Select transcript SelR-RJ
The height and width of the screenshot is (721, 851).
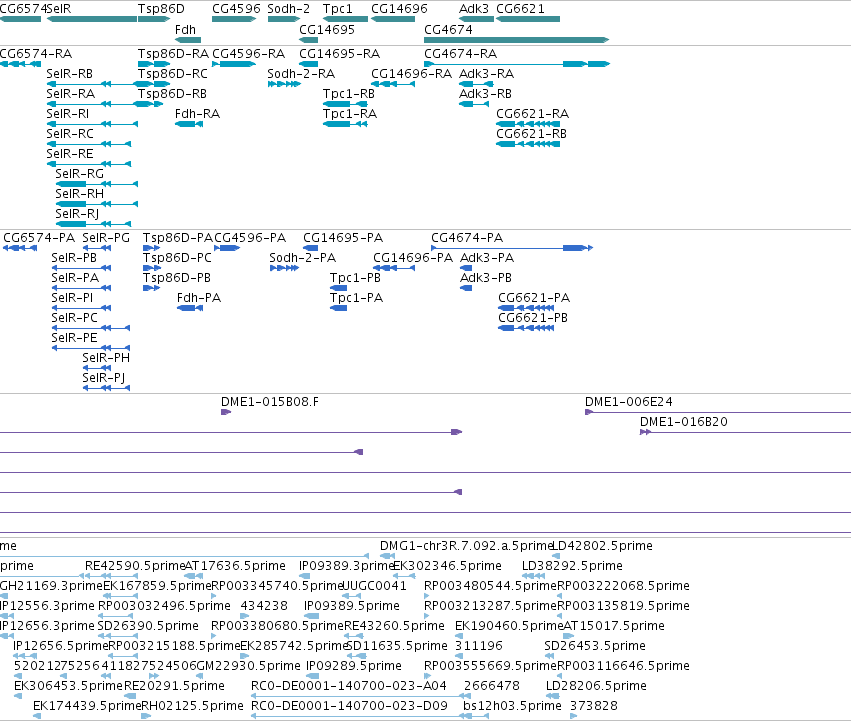93,224
